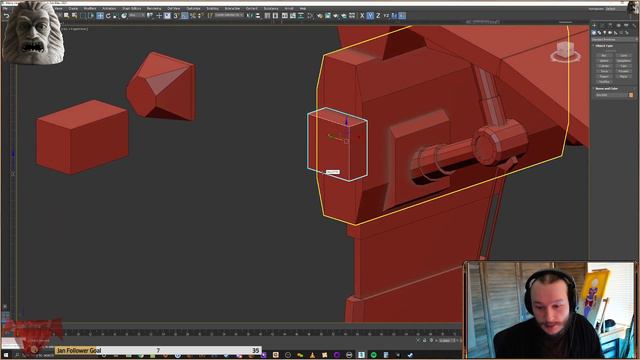Open the Customize menu

click(193, 8)
